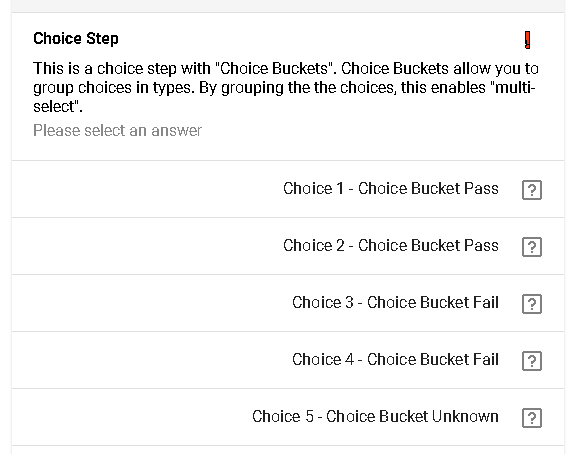576x454 pixels.
Task: Select Choice 4 - Choice Bucket Fail
Action: 395,359
